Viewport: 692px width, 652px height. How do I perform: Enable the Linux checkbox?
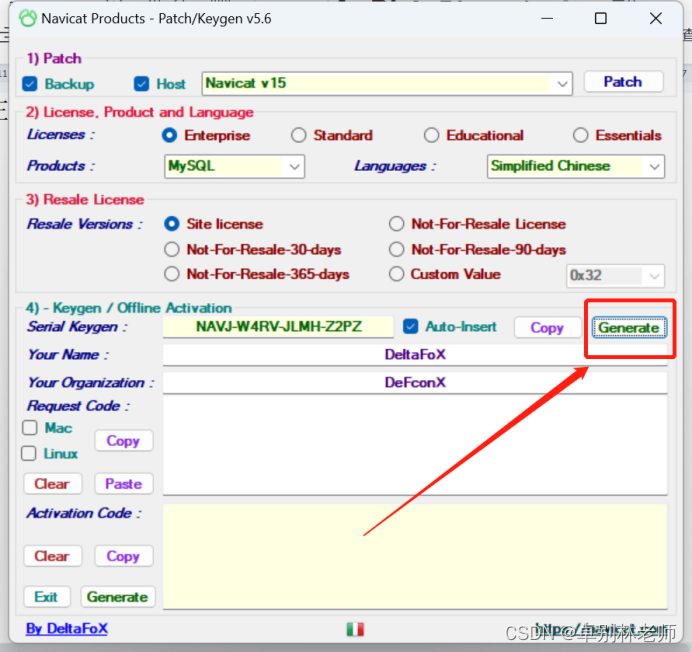click(29, 453)
